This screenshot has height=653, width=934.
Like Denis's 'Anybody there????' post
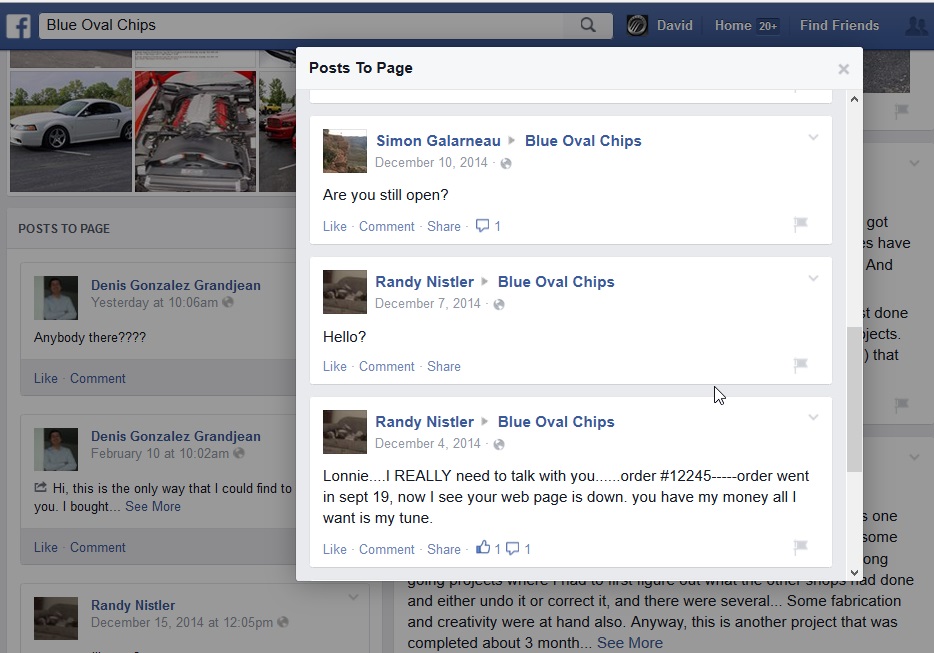46,378
